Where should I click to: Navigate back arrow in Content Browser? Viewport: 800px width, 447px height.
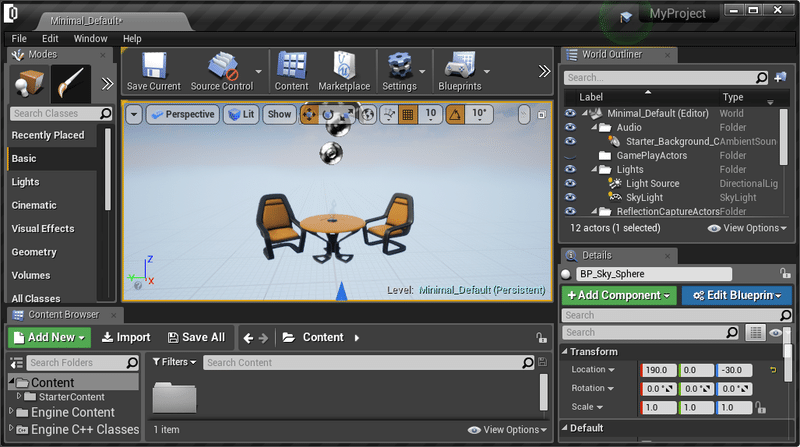[x=248, y=338]
